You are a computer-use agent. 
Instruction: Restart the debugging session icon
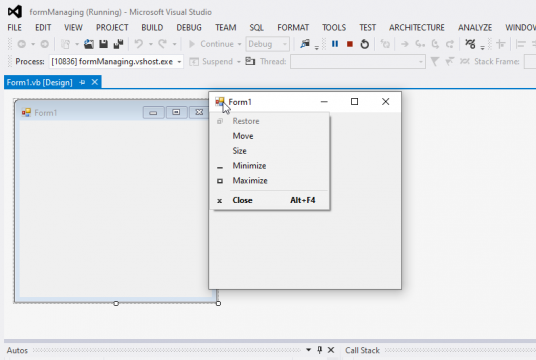pyautogui.click(x=365, y=44)
